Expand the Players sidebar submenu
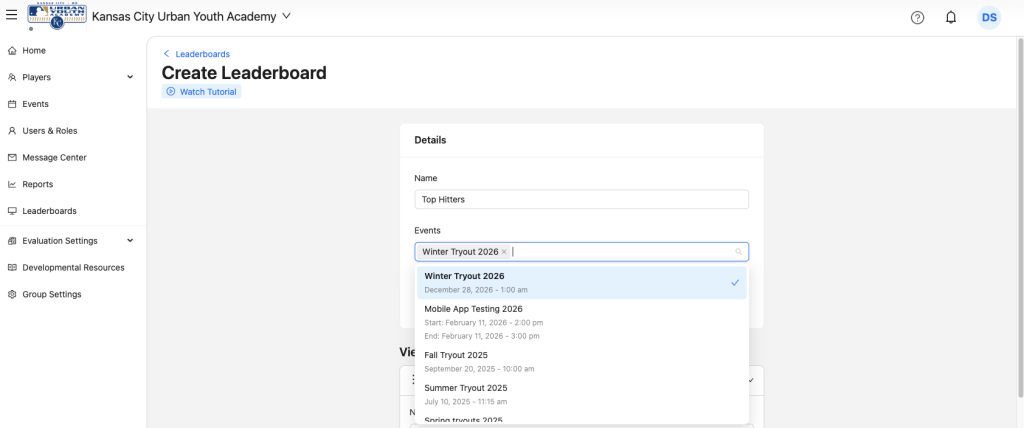Screen dimensions: 1024x428 130,77
